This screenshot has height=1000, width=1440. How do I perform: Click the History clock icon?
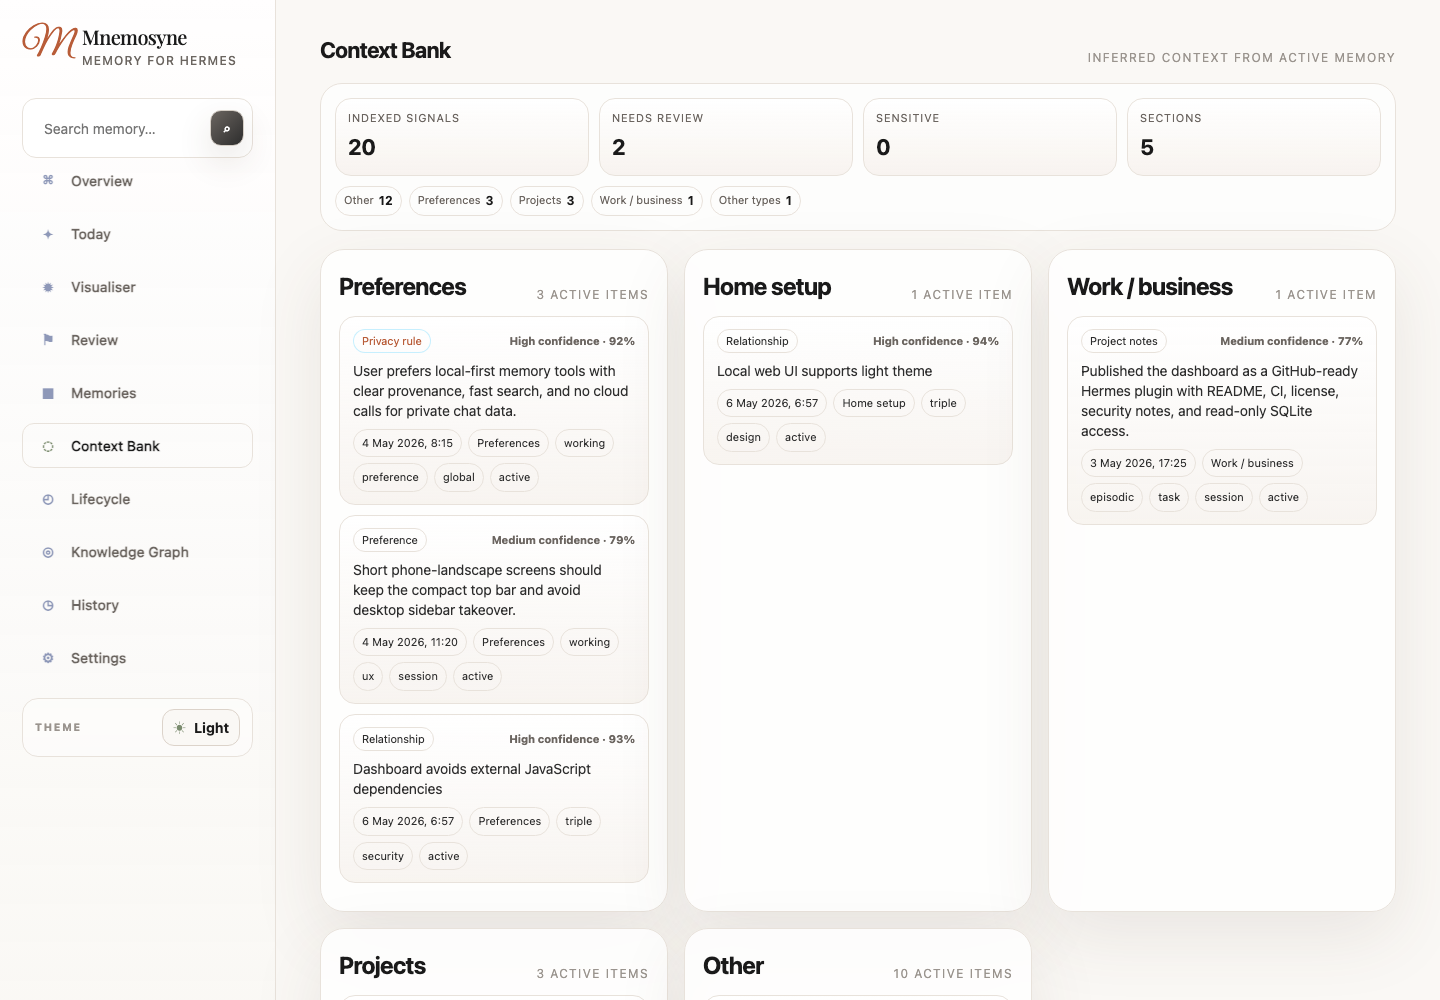coord(48,605)
